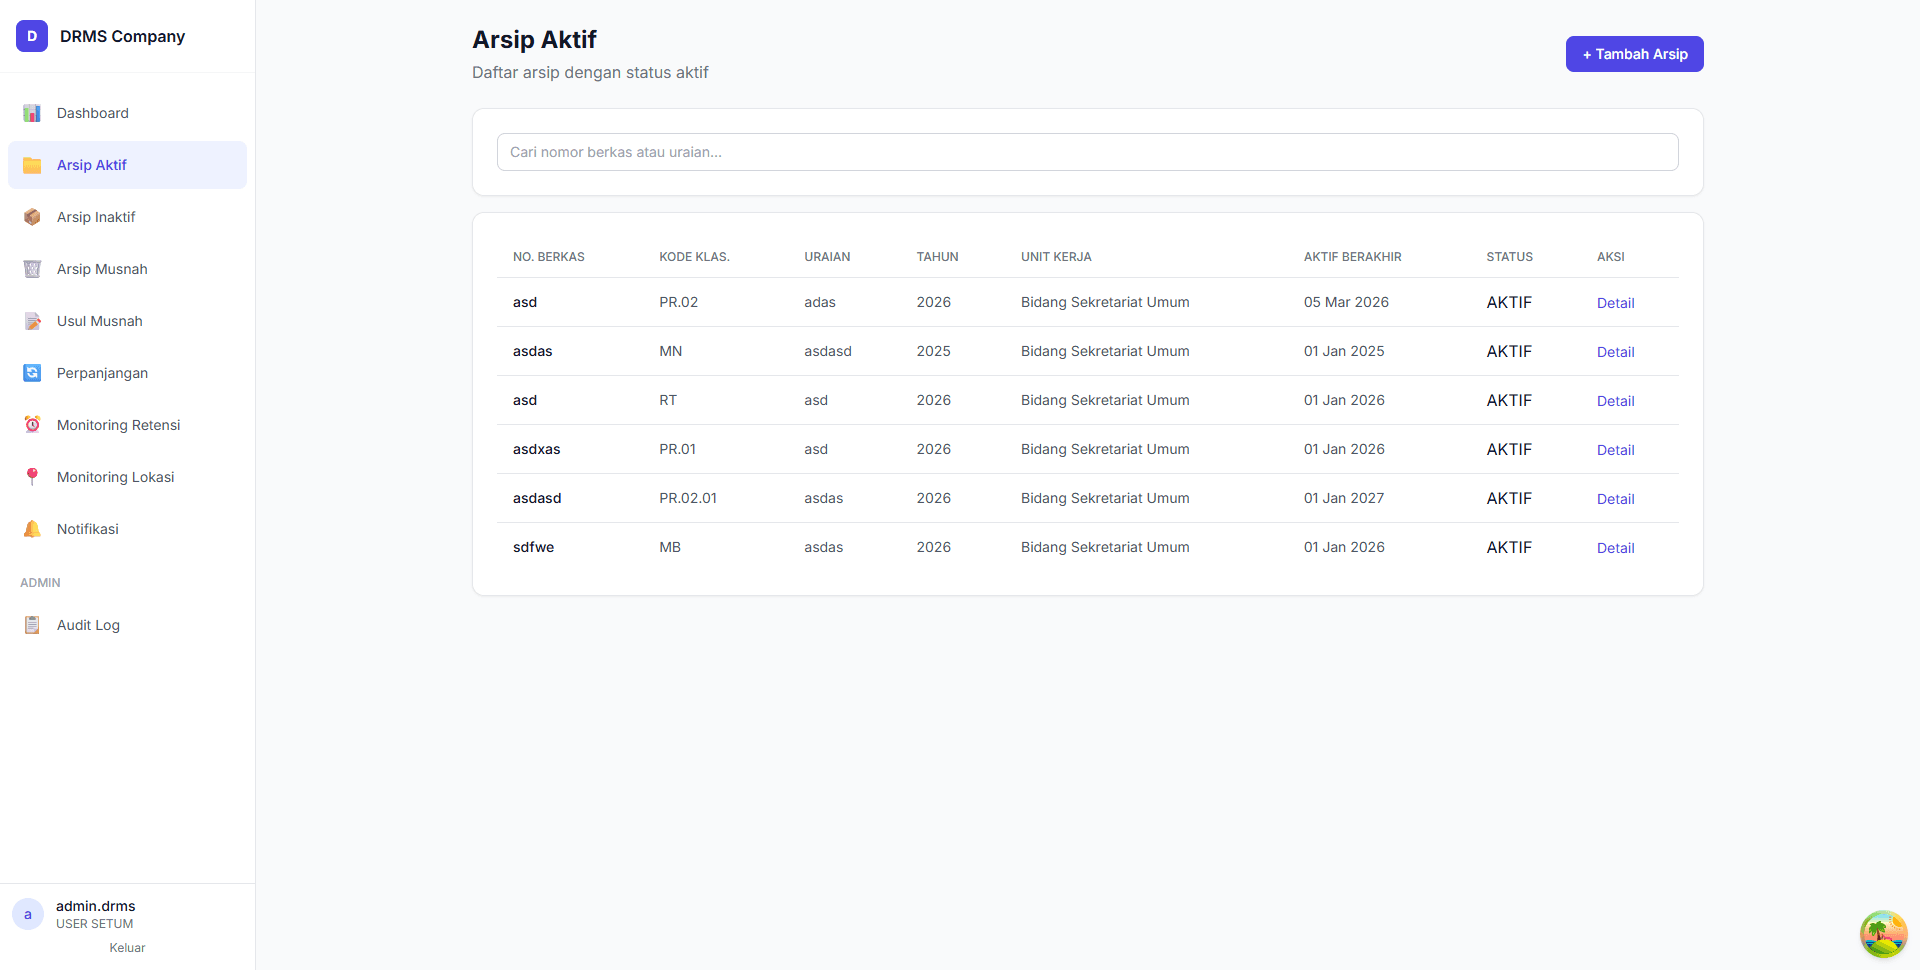The image size is (1920, 970).
Task: Click the Arsip Aktif page heading
Action: 534,39
